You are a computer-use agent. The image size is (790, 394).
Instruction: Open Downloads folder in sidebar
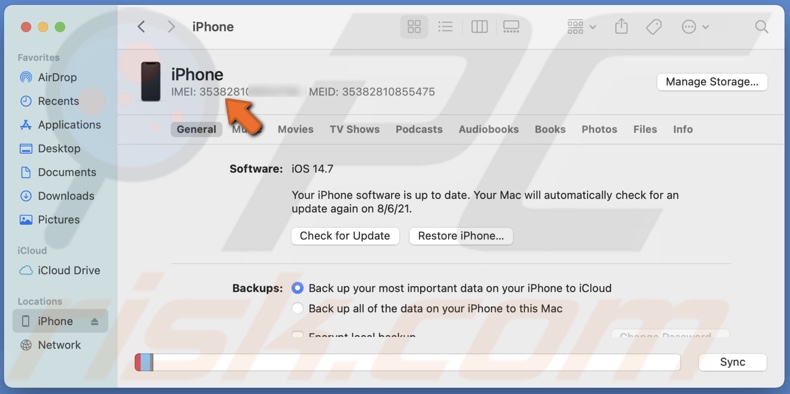(x=56, y=196)
